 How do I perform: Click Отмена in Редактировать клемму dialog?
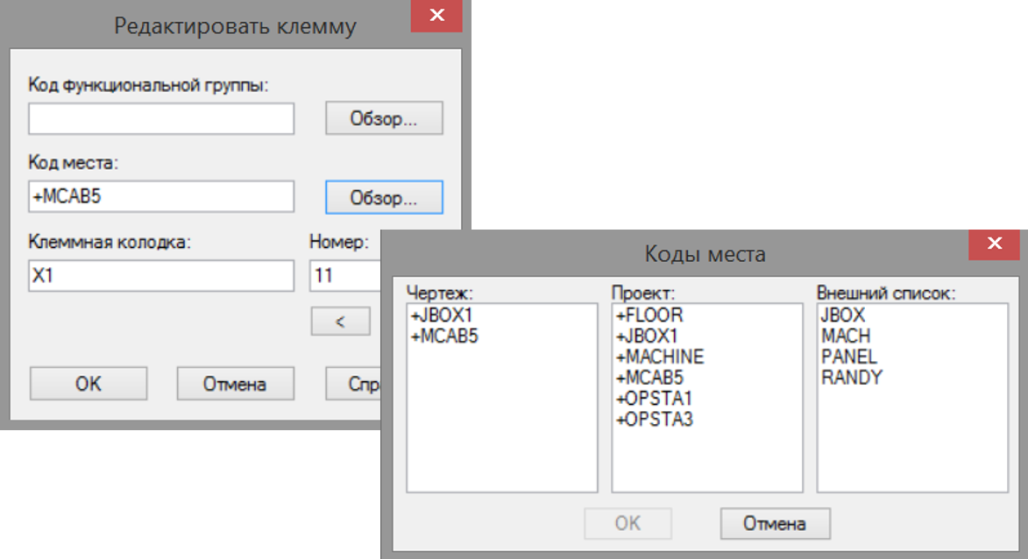[x=235, y=383]
